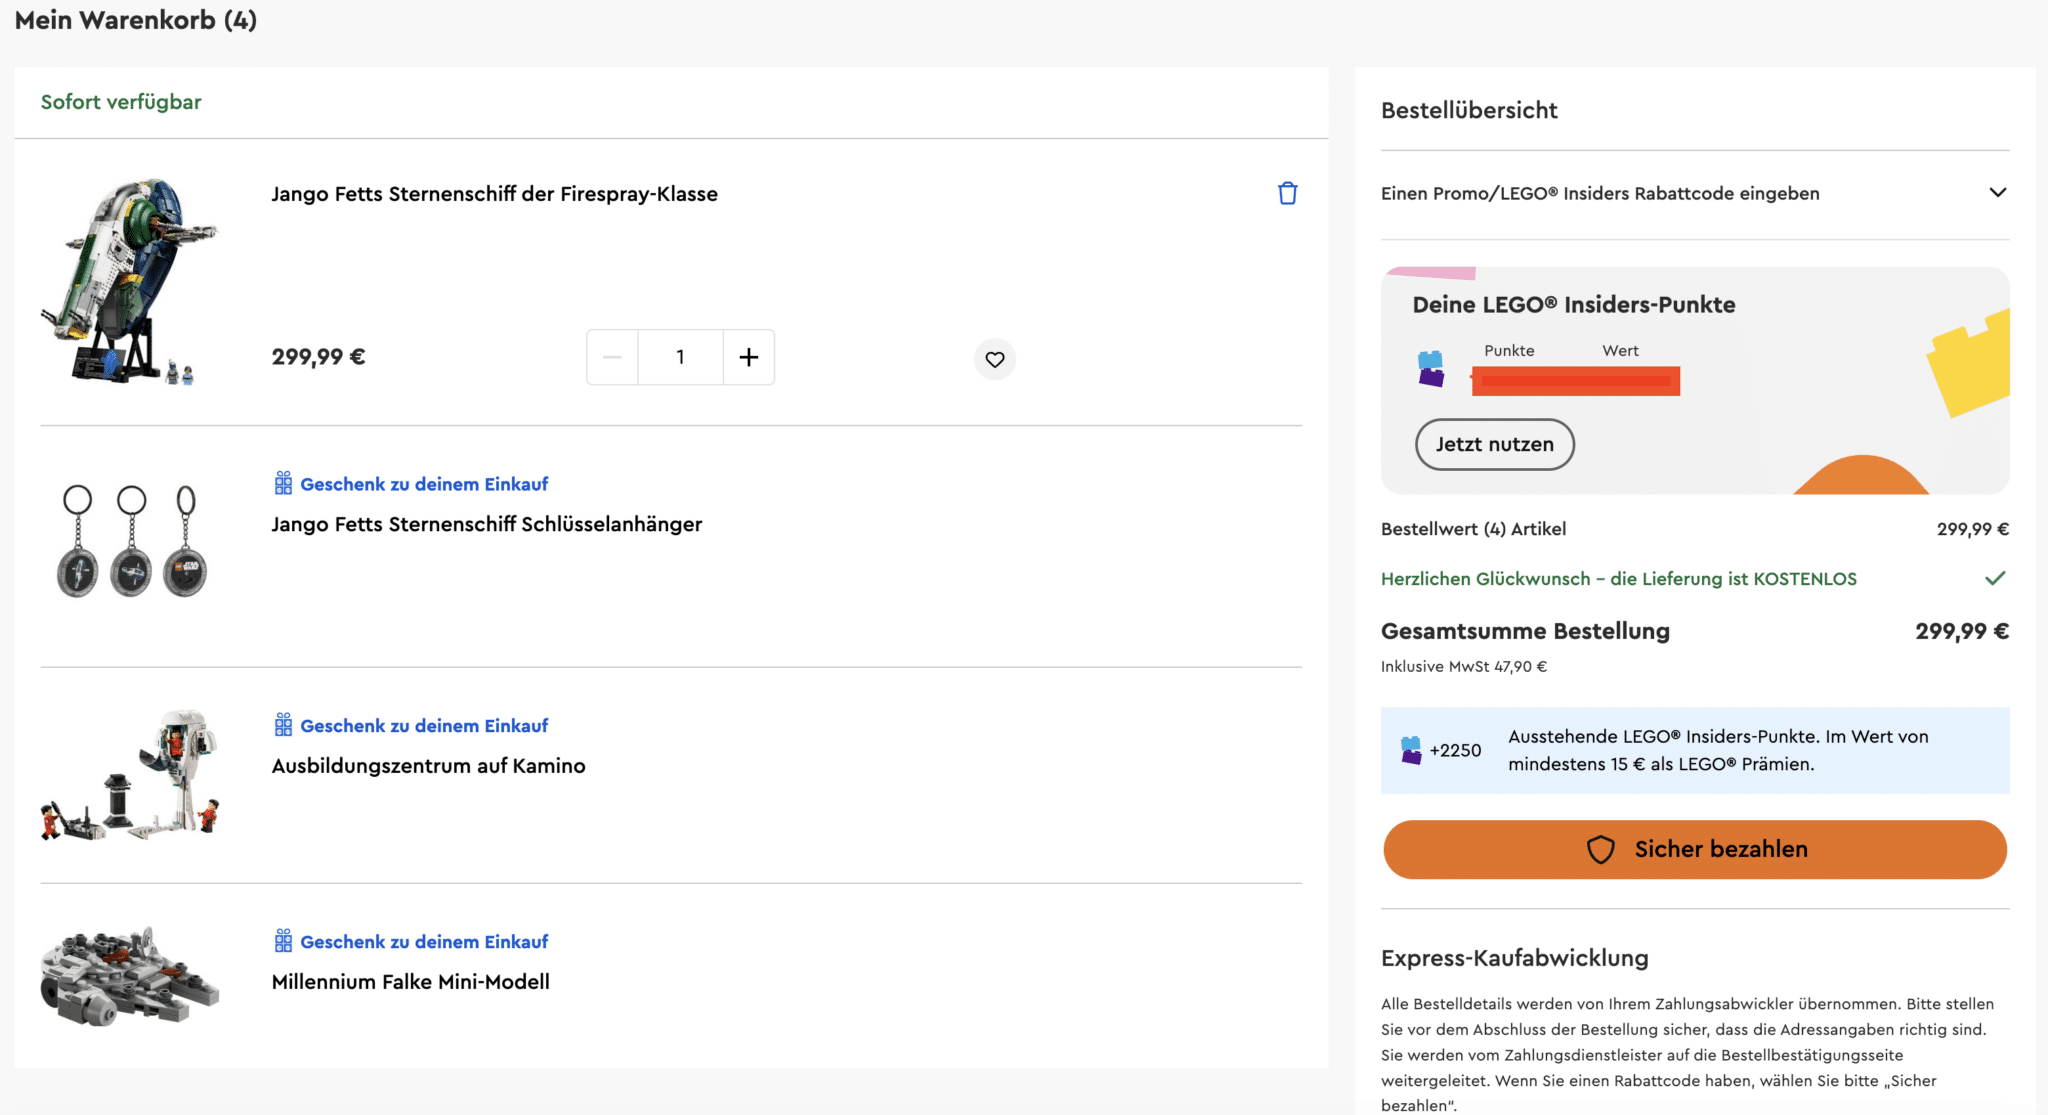Click the brick icon beside +2250 points
The height and width of the screenshot is (1115, 2048).
pos(1411,750)
